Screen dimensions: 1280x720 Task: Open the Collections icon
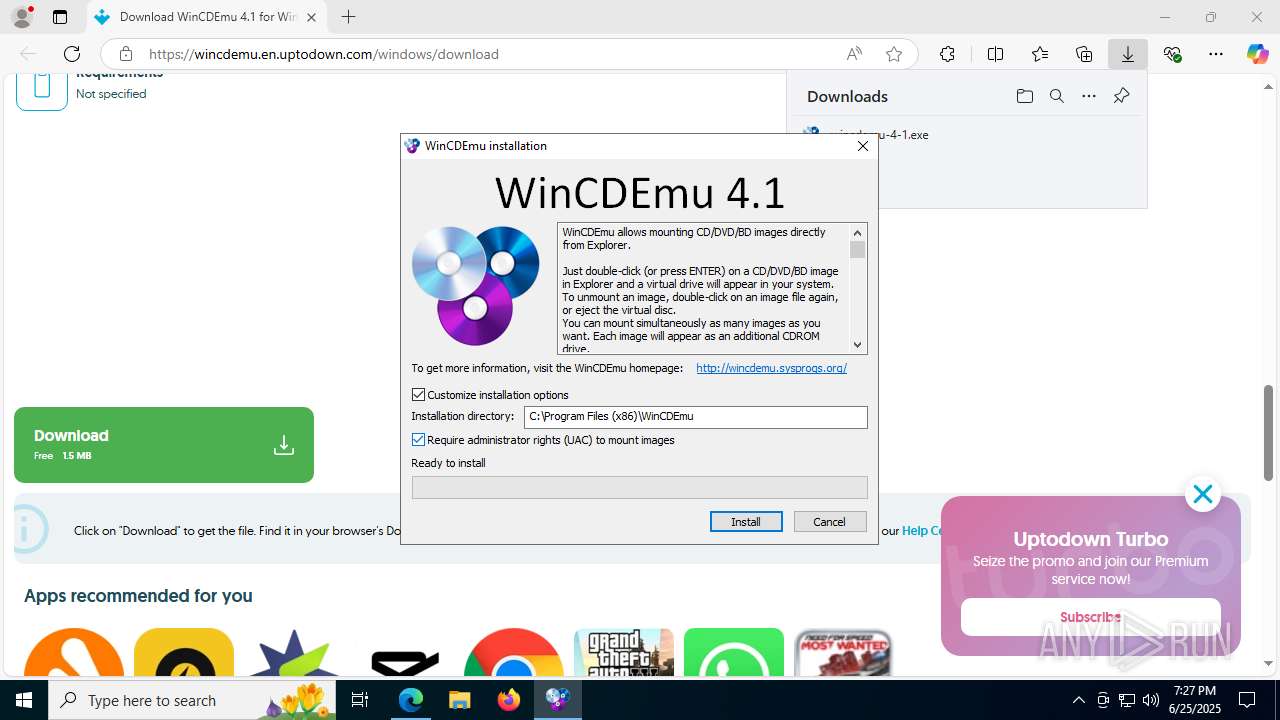[1084, 54]
